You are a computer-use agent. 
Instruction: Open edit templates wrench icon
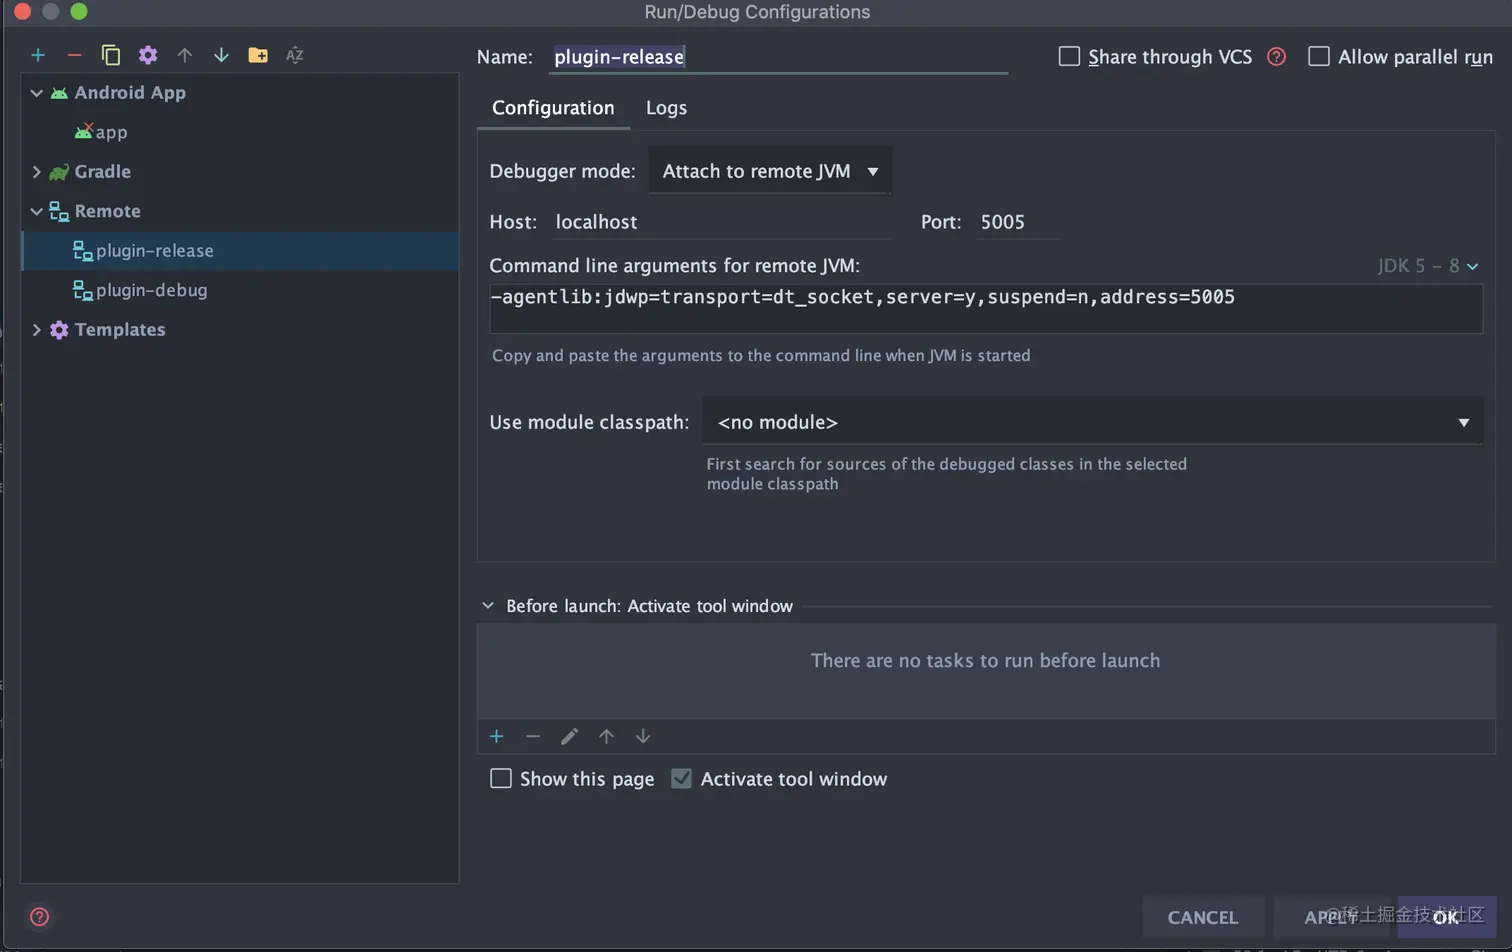pos(148,55)
